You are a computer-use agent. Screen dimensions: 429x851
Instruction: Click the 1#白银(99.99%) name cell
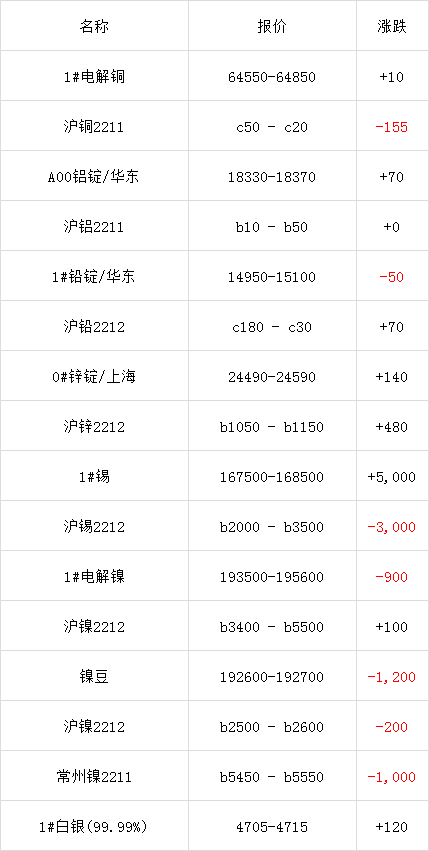click(94, 827)
